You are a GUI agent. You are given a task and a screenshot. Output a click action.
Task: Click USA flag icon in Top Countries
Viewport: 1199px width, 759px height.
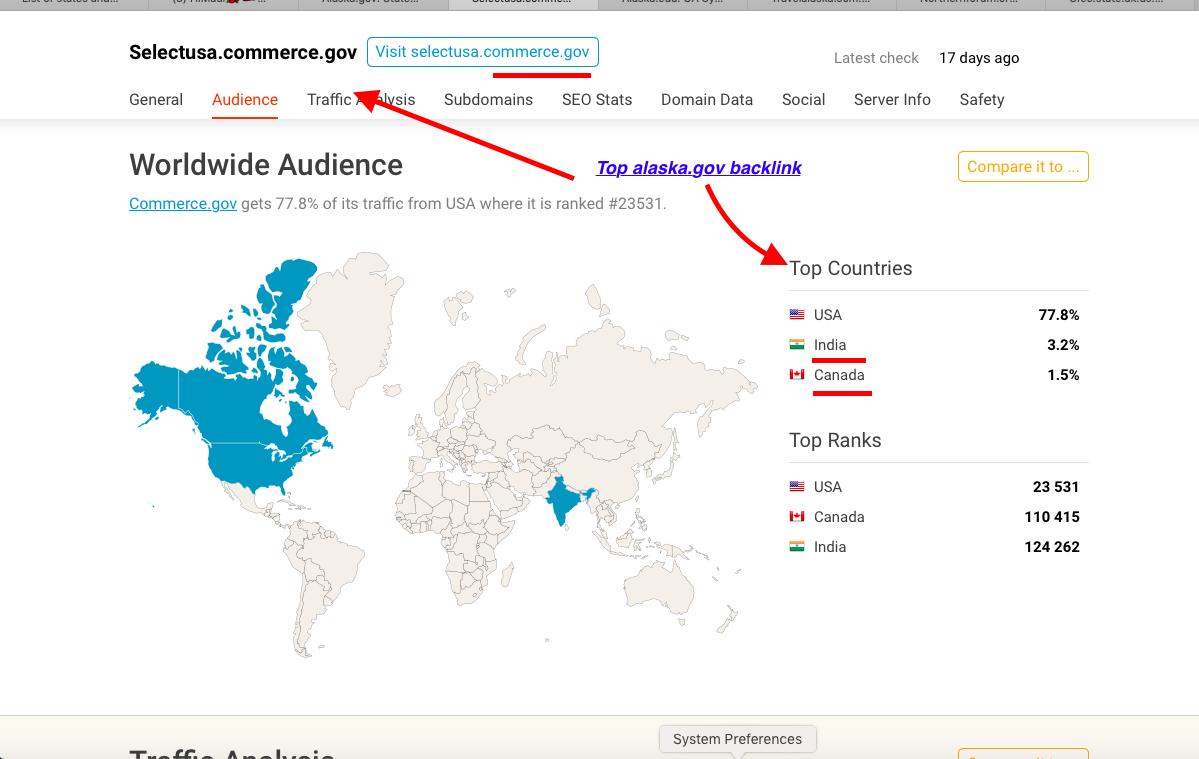coord(797,314)
